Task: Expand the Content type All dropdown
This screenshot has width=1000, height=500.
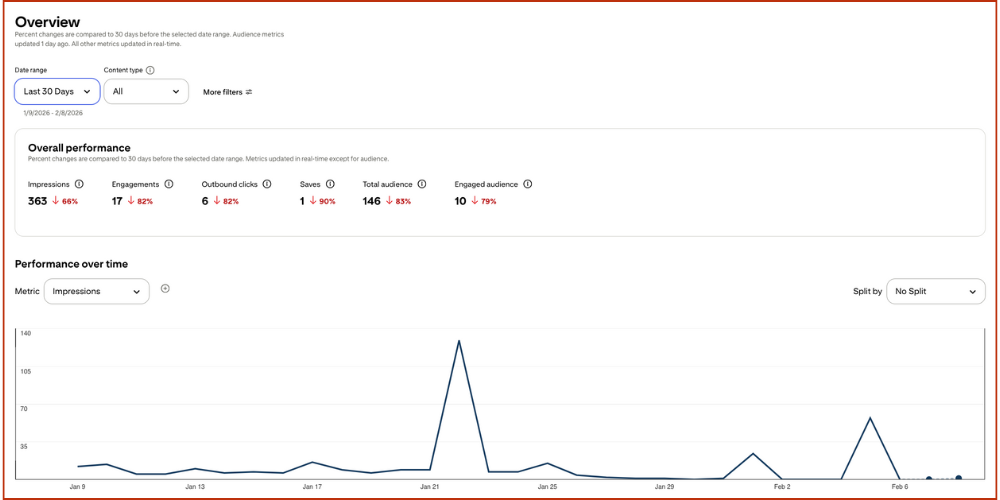Action: pos(146,92)
